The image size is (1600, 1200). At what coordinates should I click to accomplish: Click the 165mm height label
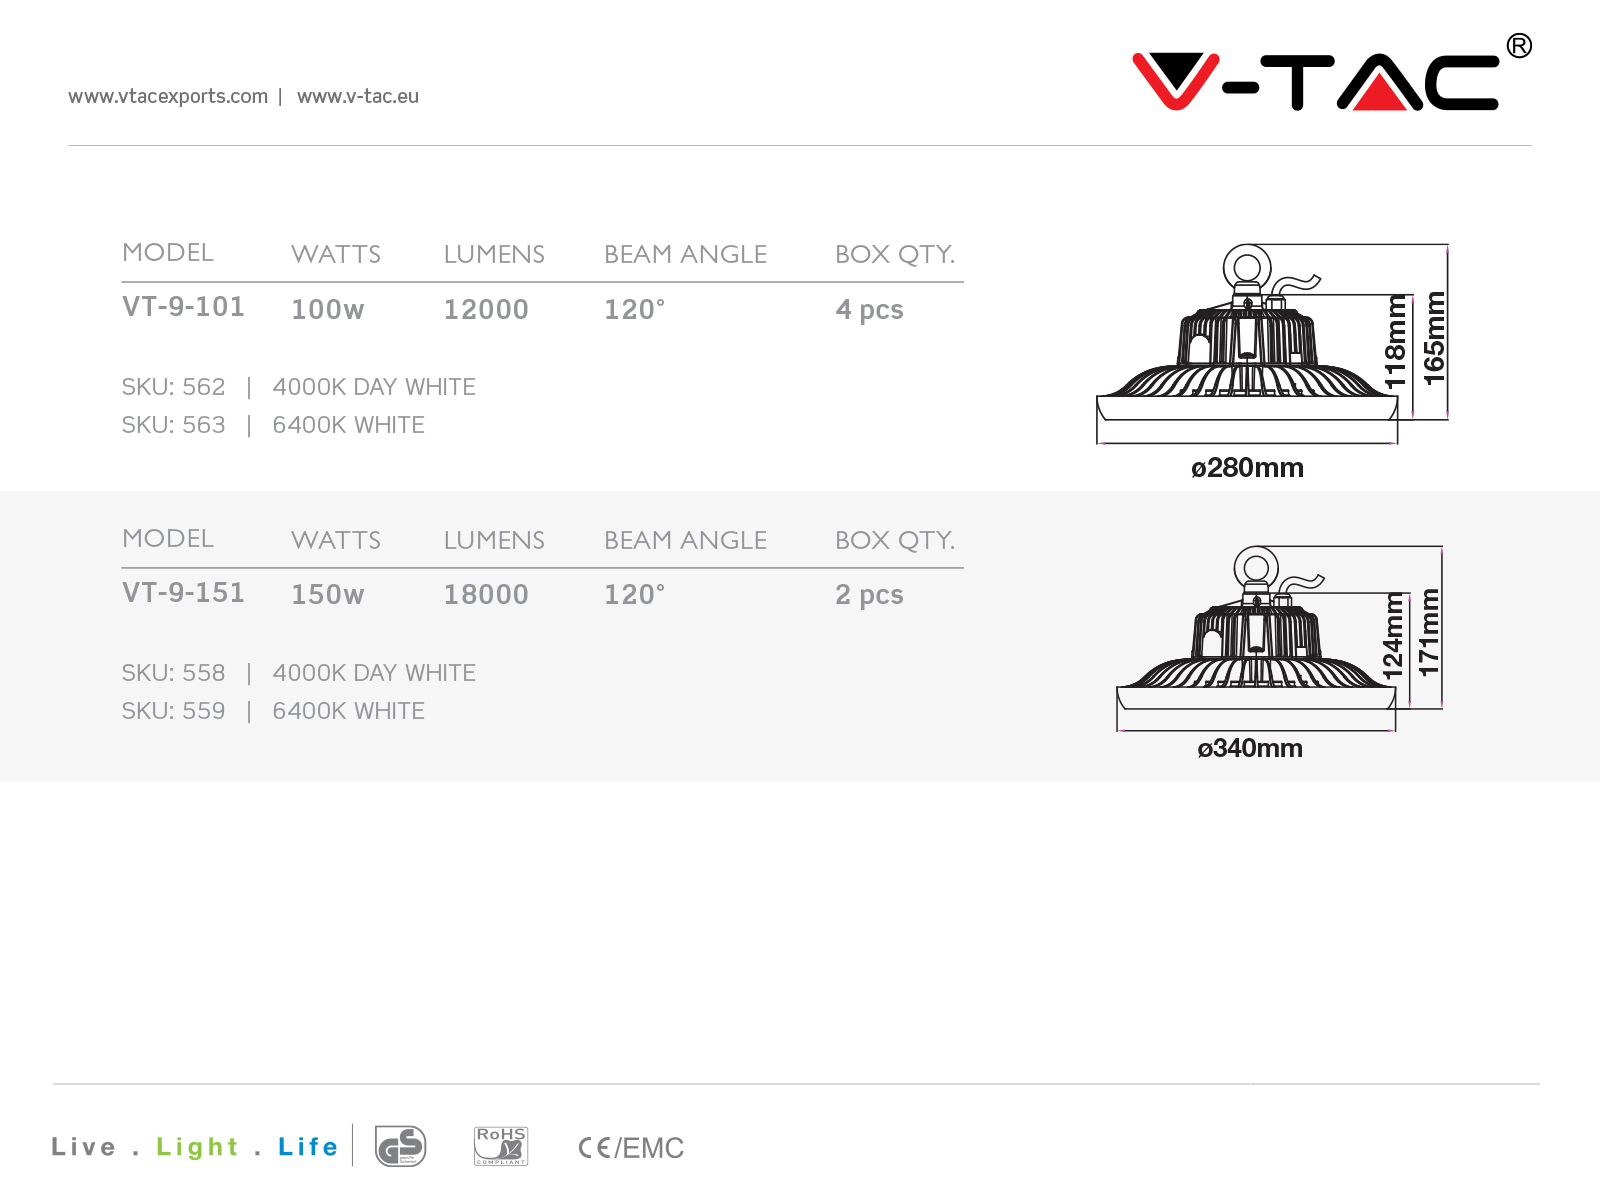coord(1434,338)
